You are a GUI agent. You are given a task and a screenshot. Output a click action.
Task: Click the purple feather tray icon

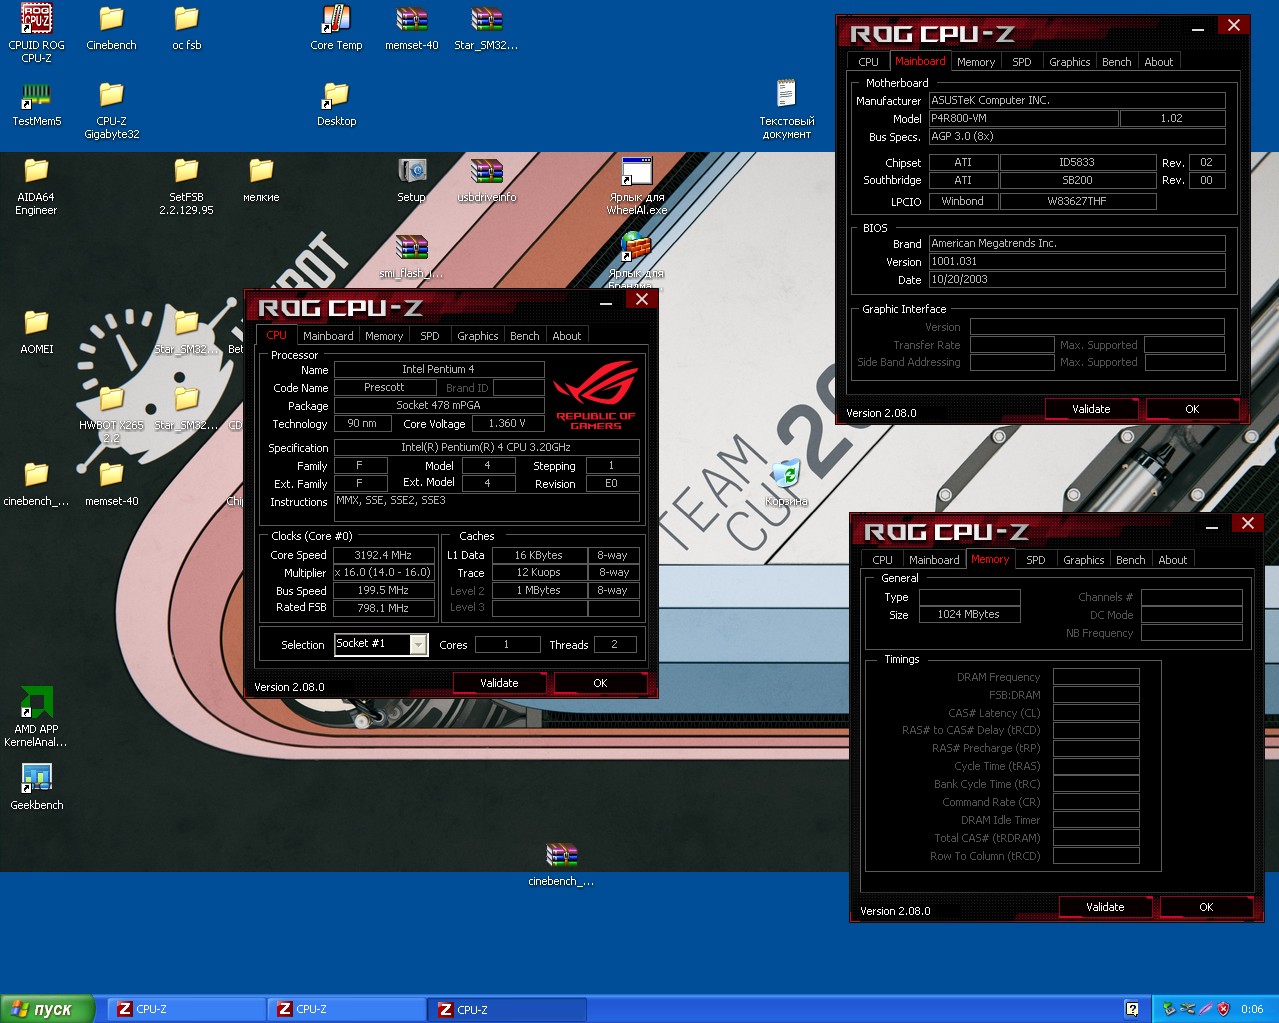(x=1205, y=1009)
